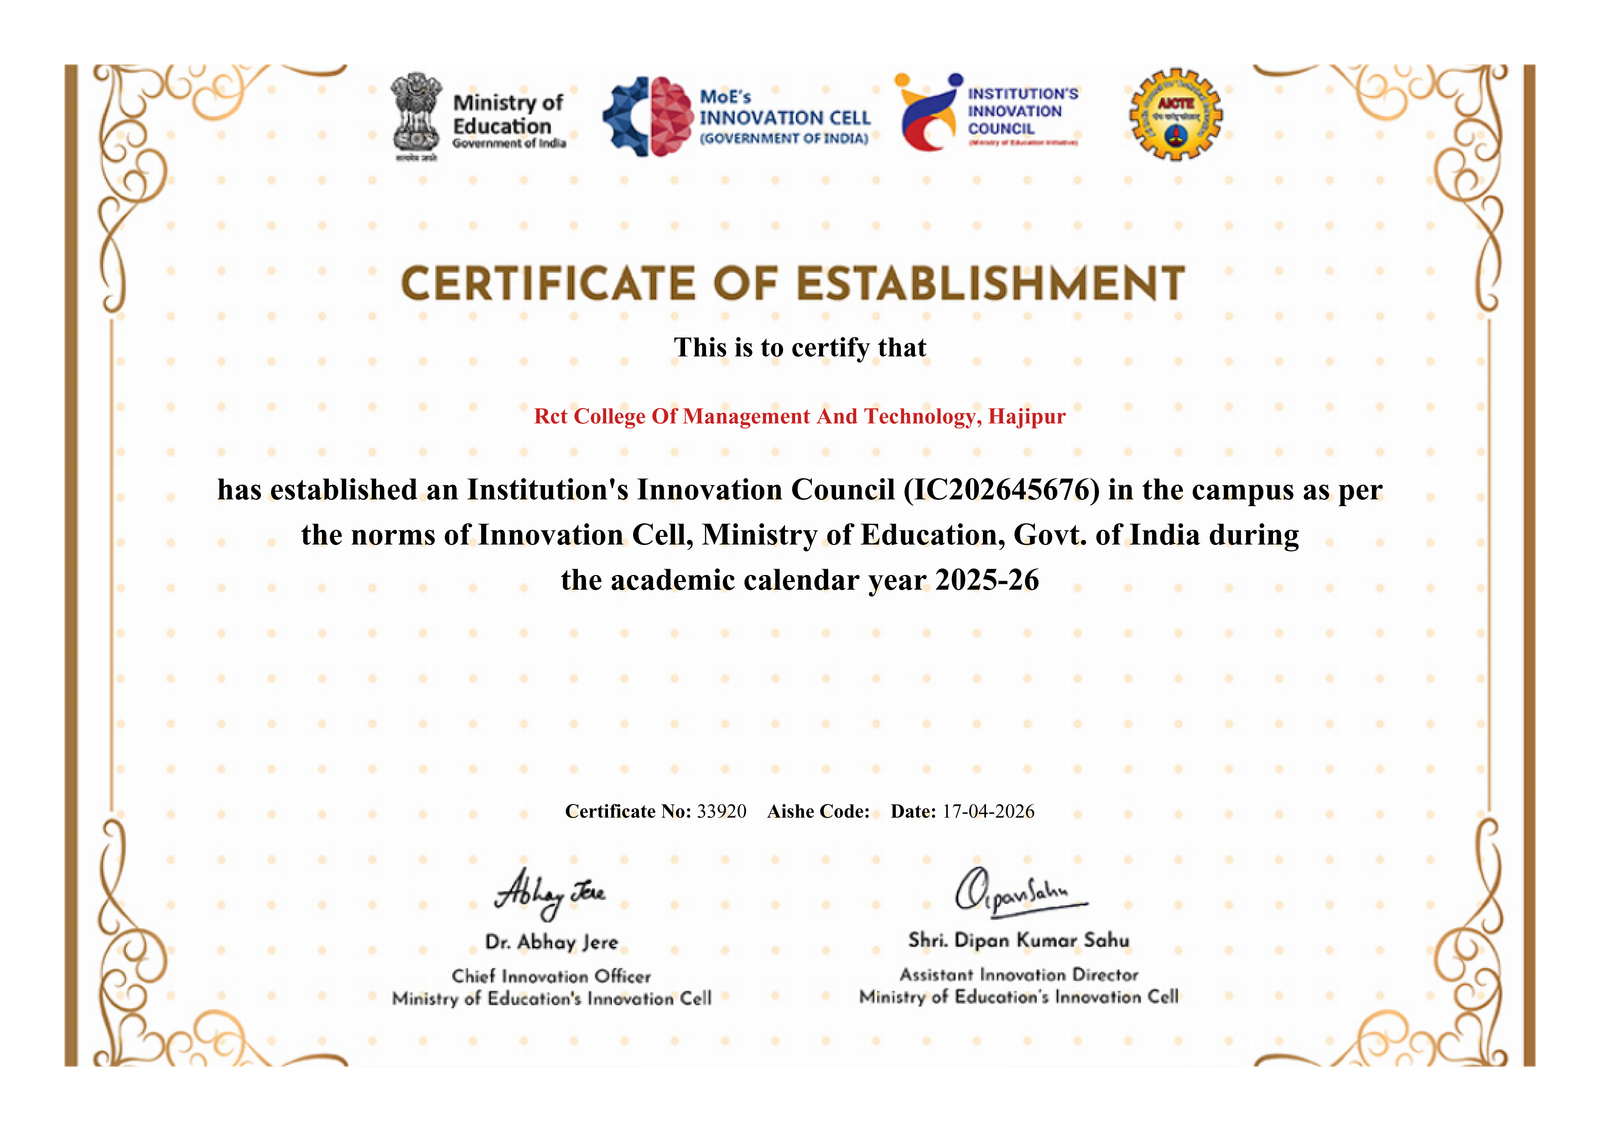Click the text 'This is to certify that'
Image resolution: width=1600 pixels, height=1131 pixels.
[x=800, y=347]
